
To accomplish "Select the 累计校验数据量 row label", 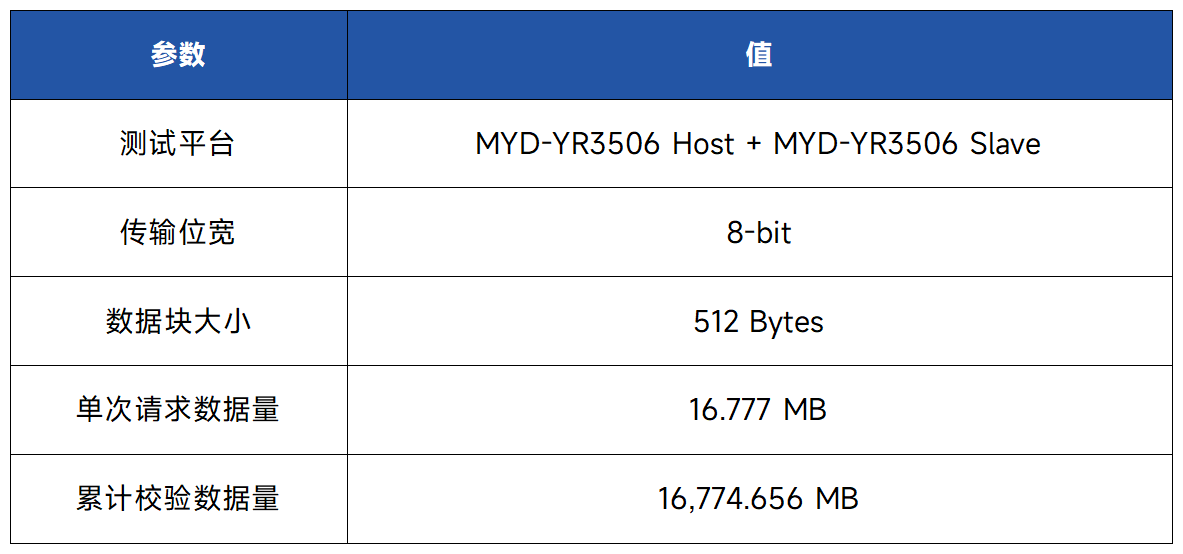I will [x=178, y=499].
